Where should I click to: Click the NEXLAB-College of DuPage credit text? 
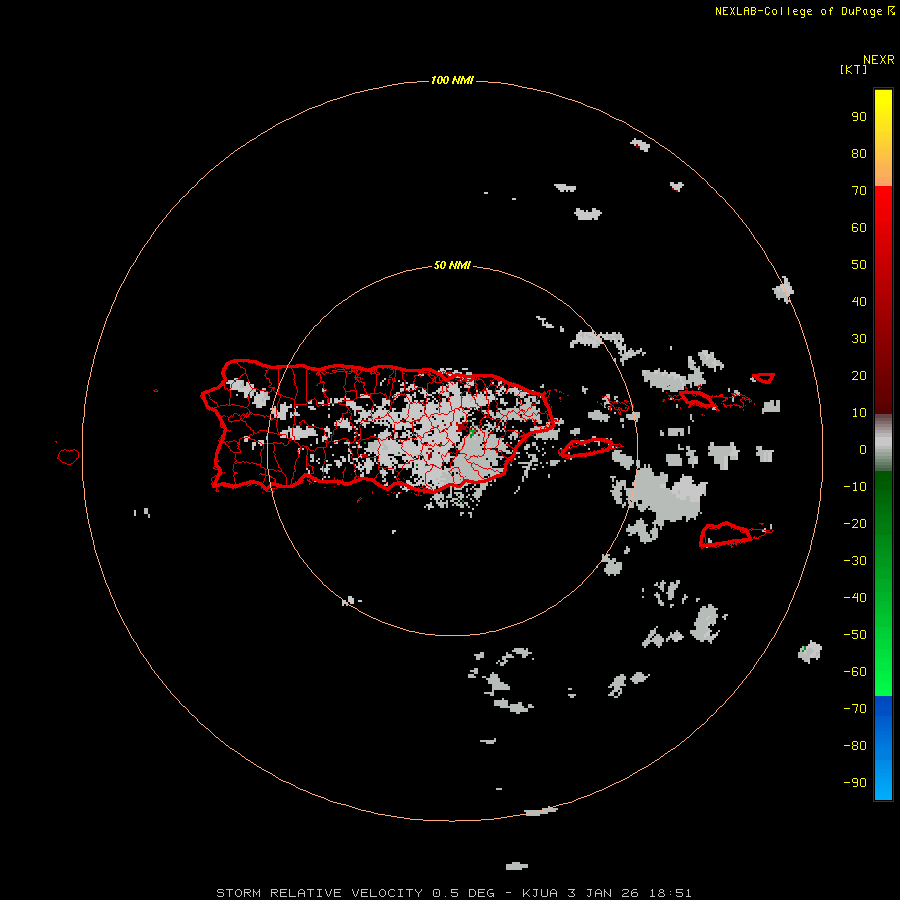[x=804, y=11]
